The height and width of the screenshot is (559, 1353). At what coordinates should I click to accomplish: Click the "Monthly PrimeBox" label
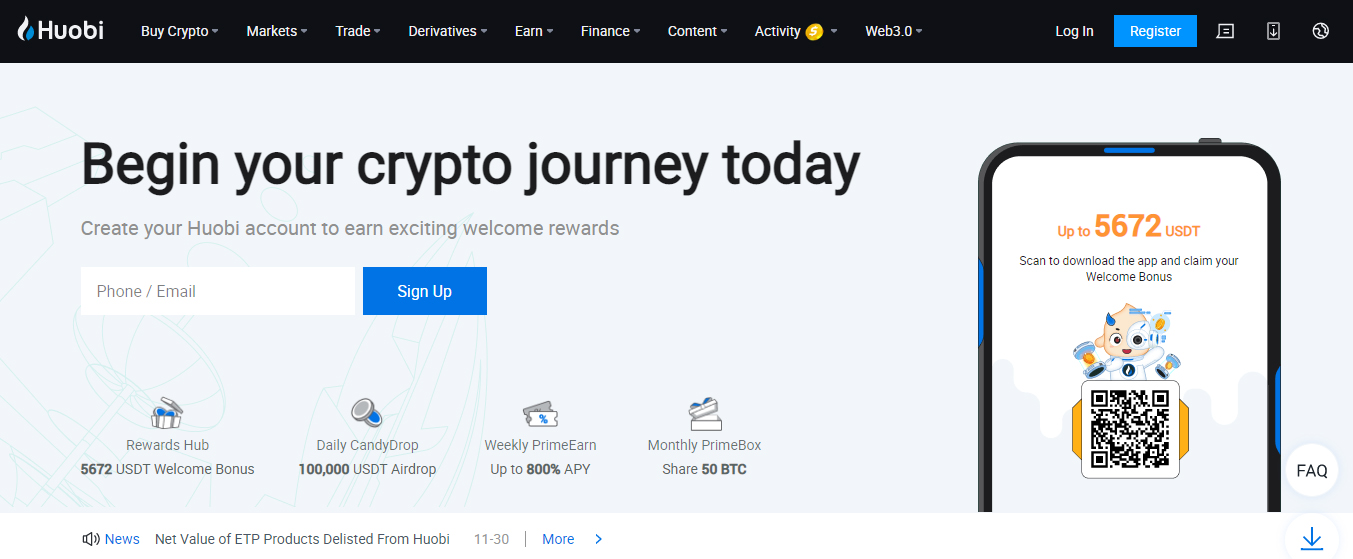(704, 445)
